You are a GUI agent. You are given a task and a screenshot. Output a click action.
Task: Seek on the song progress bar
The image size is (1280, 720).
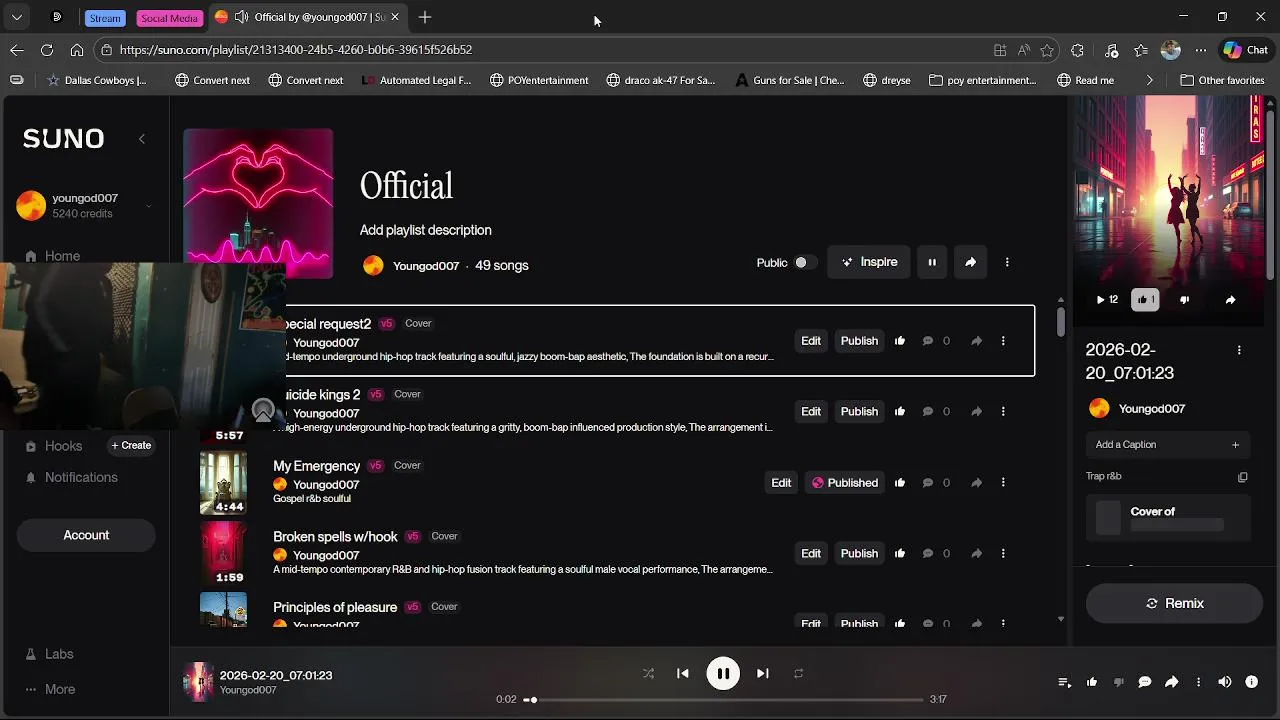pyautogui.click(x=723, y=700)
